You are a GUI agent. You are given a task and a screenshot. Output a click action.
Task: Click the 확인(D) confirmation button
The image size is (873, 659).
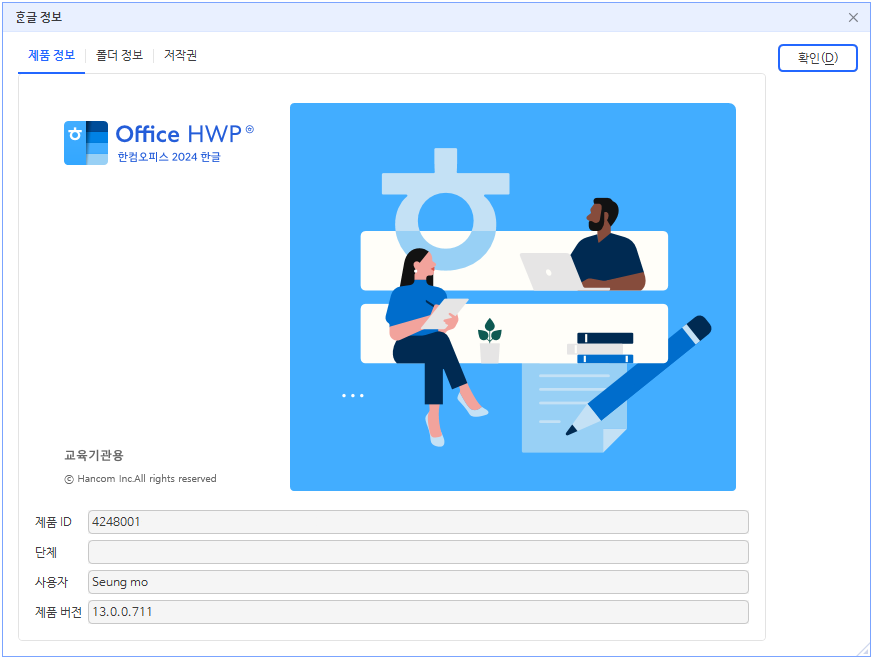[x=817, y=58]
